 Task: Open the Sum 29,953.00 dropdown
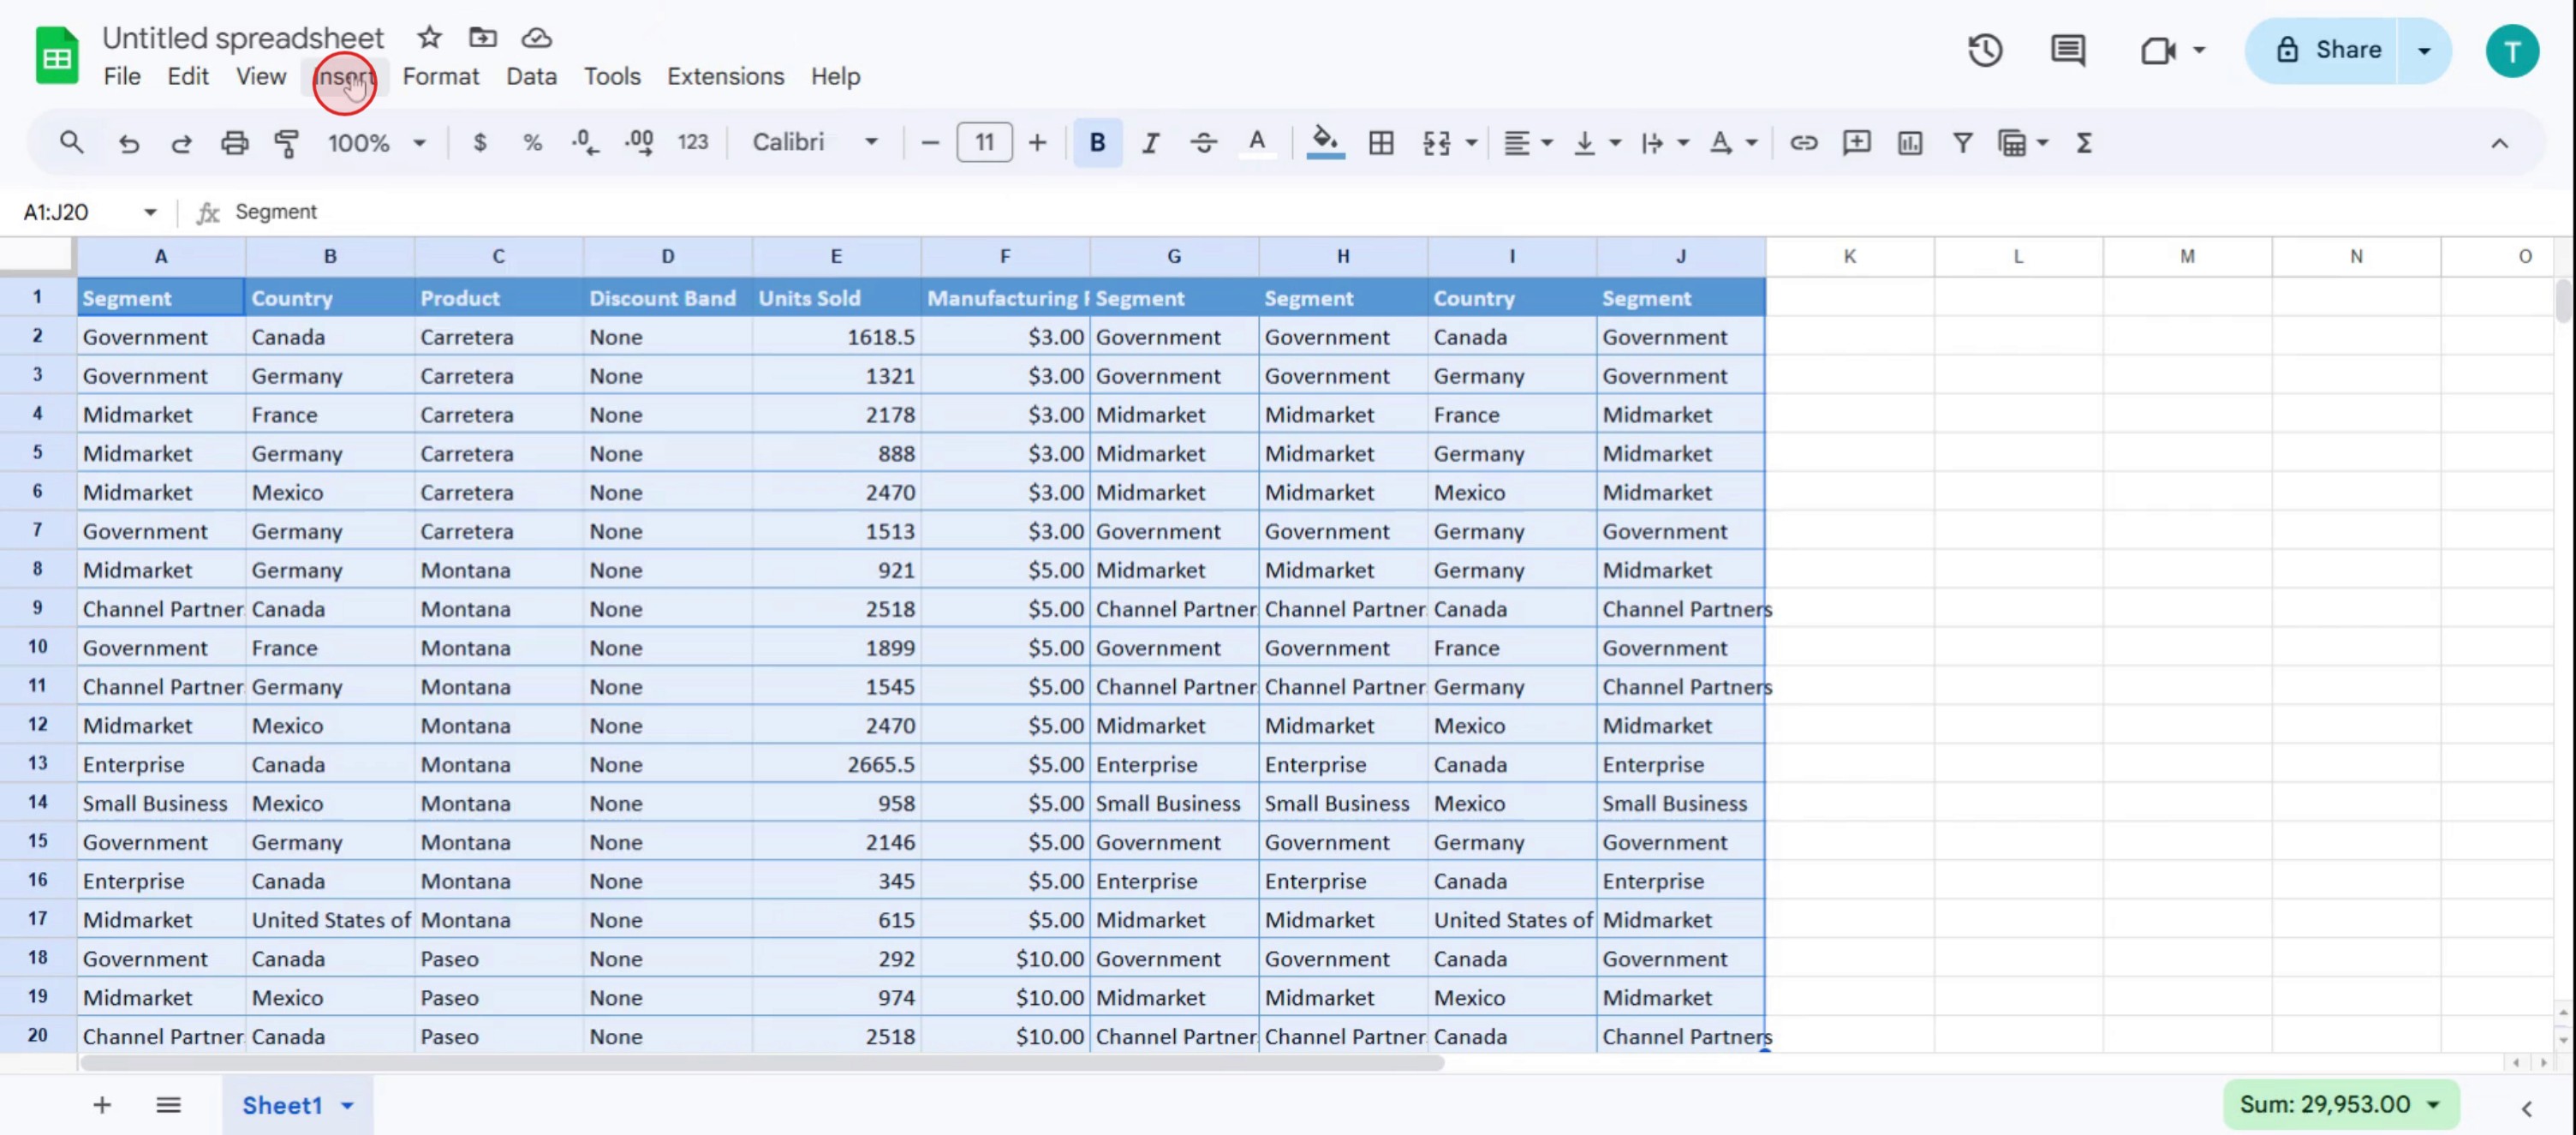click(x=2340, y=1104)
